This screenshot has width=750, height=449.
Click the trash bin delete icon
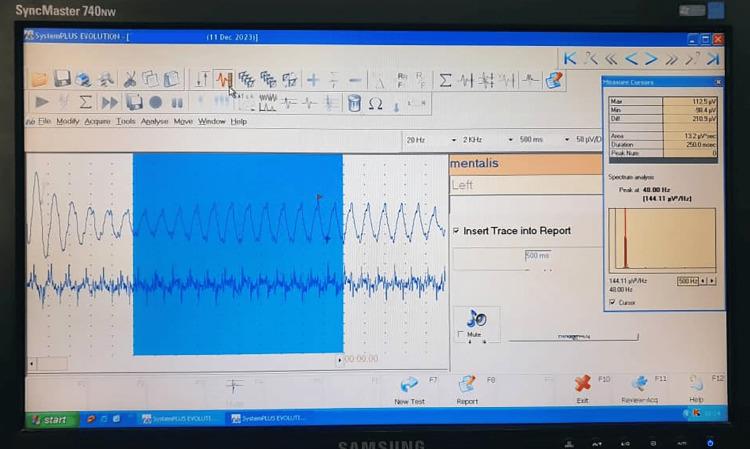point(354,103)
